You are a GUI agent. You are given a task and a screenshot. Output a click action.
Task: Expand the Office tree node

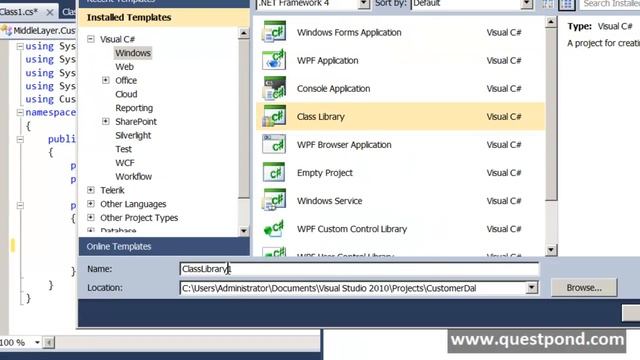pyautogui.click(x=105, y=80)
